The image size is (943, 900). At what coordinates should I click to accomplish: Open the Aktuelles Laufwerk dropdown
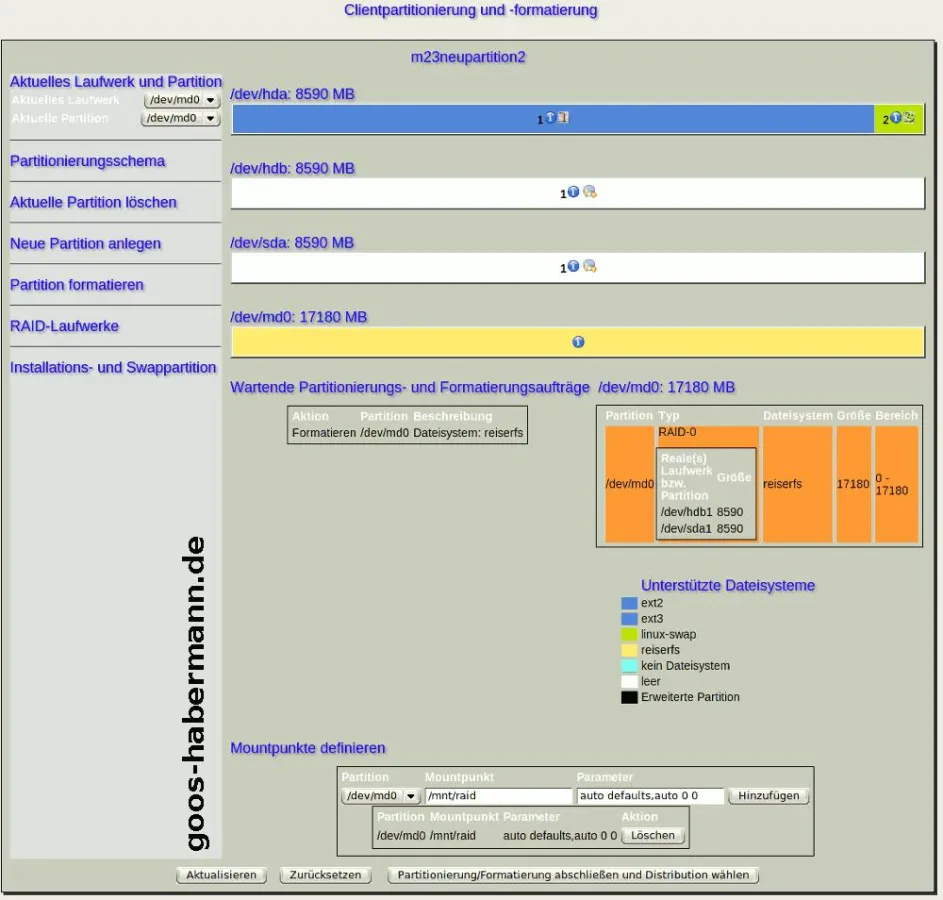(x=182, y=100)
